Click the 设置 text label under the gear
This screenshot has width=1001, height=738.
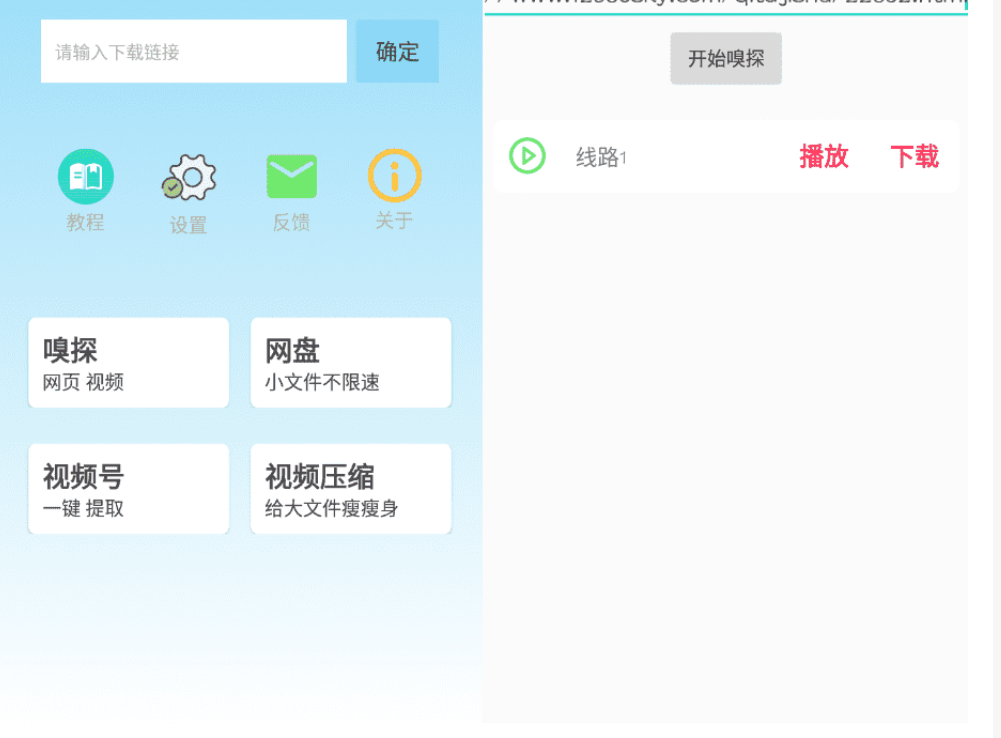[x=188, y=225]
